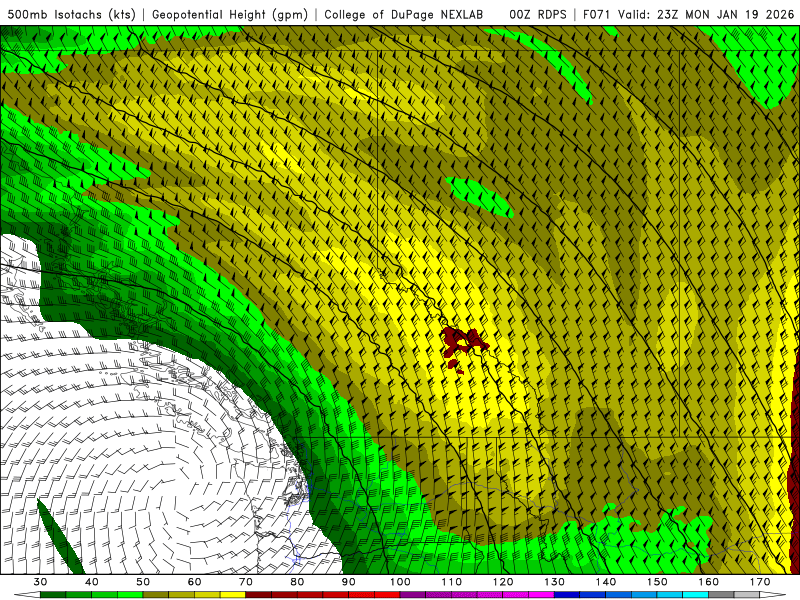Click the '500mb Isotachs (kts)' title text
Screen dimensions: 800x600
pyautogui.click(x=72, y=14)
